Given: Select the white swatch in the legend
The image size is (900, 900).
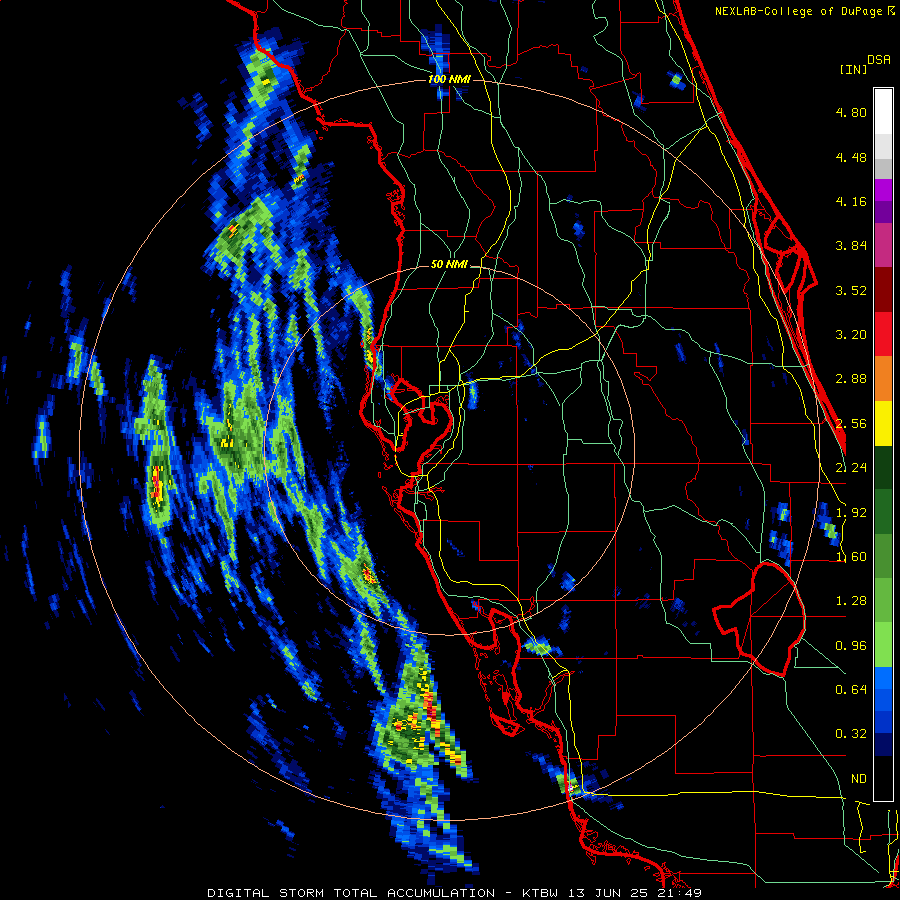Looking at the screenshot, I should point(883,111).
